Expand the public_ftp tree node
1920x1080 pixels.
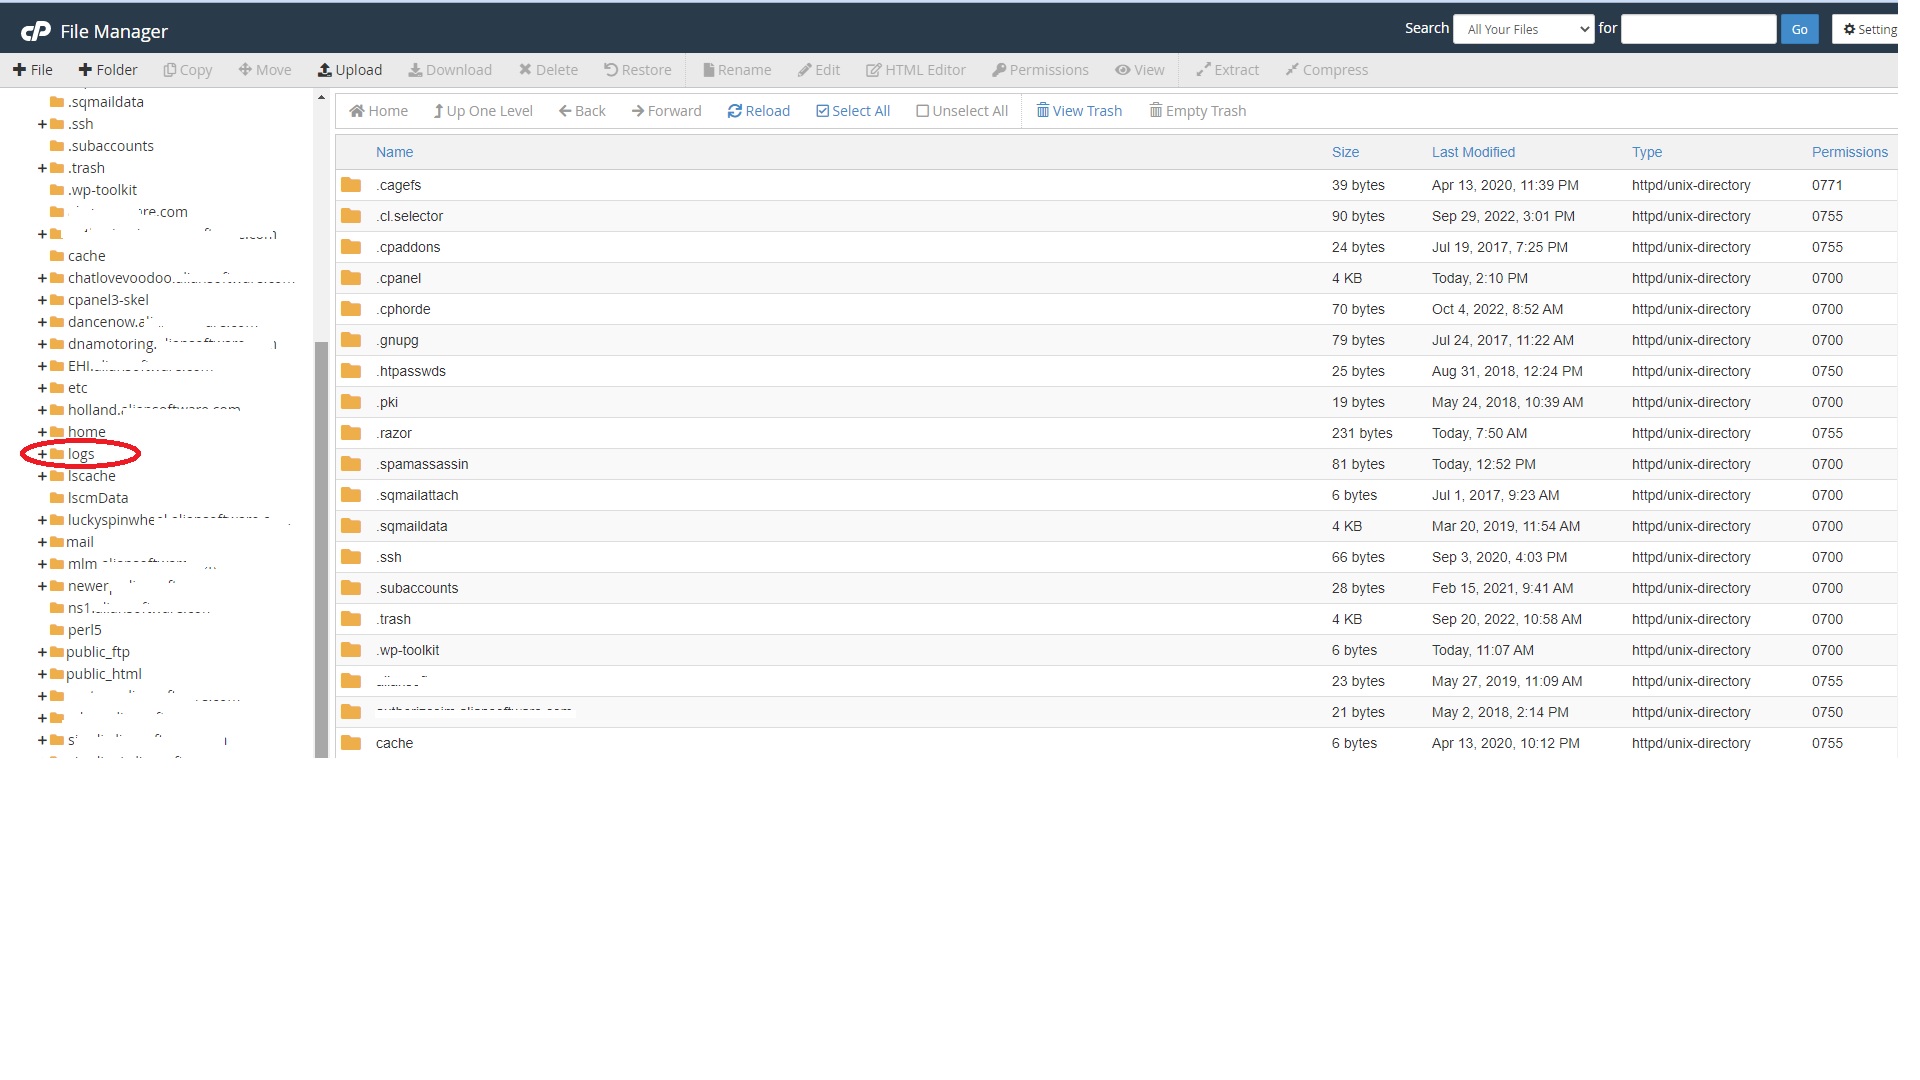click(42, 652)
